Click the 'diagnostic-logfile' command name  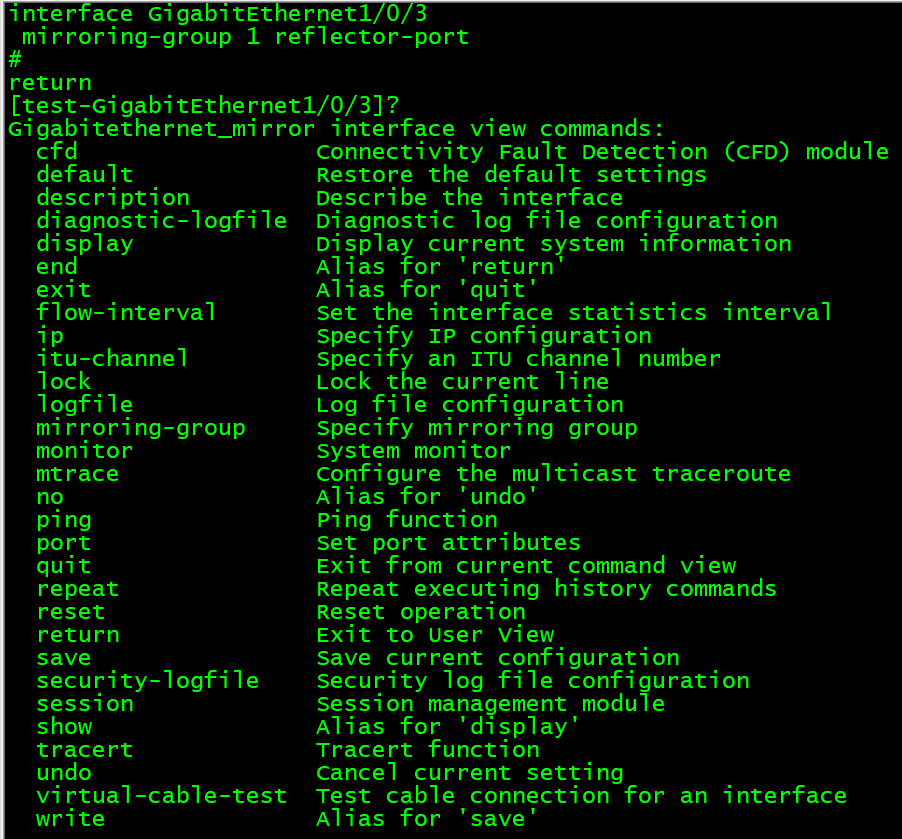click(162, 221)
